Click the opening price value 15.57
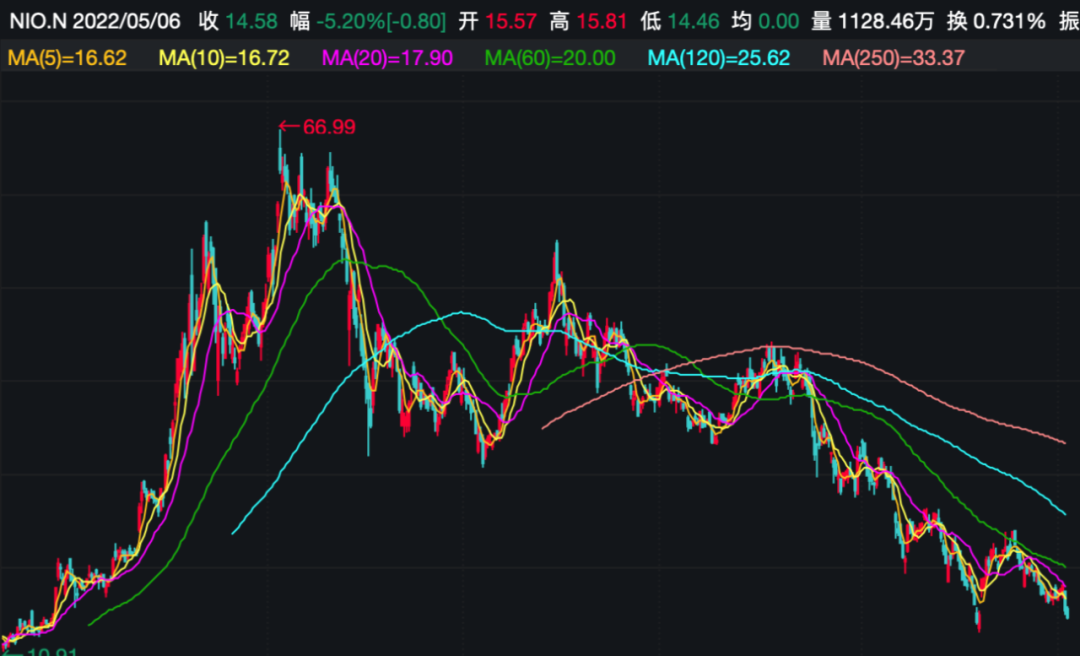 point(511,21)
